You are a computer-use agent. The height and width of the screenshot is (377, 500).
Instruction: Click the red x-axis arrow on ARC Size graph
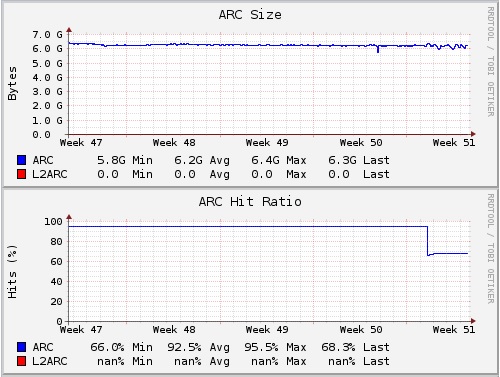click(473, 134)
